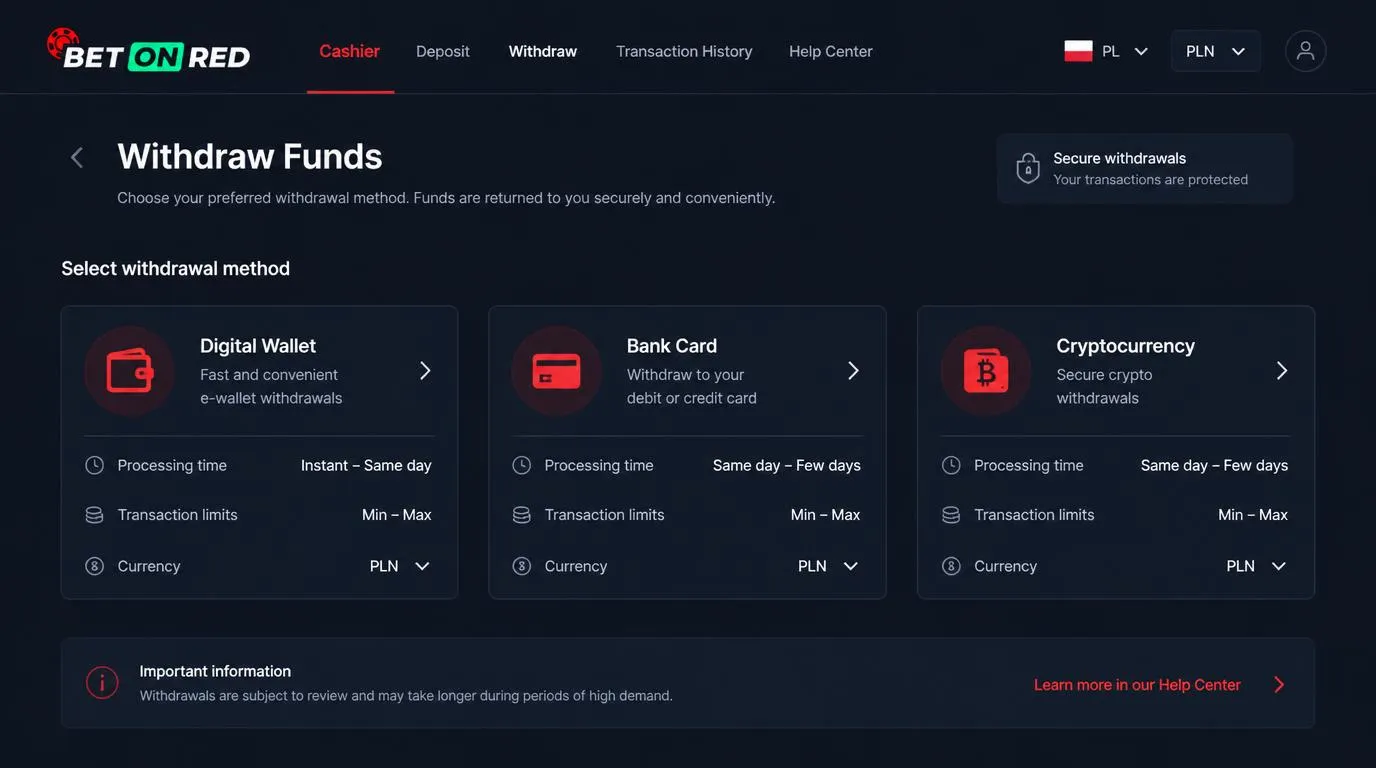Expand Bank Card currency PLN dropdown
This screenshot has width=1376, height=768.
[x=828, y=566]
